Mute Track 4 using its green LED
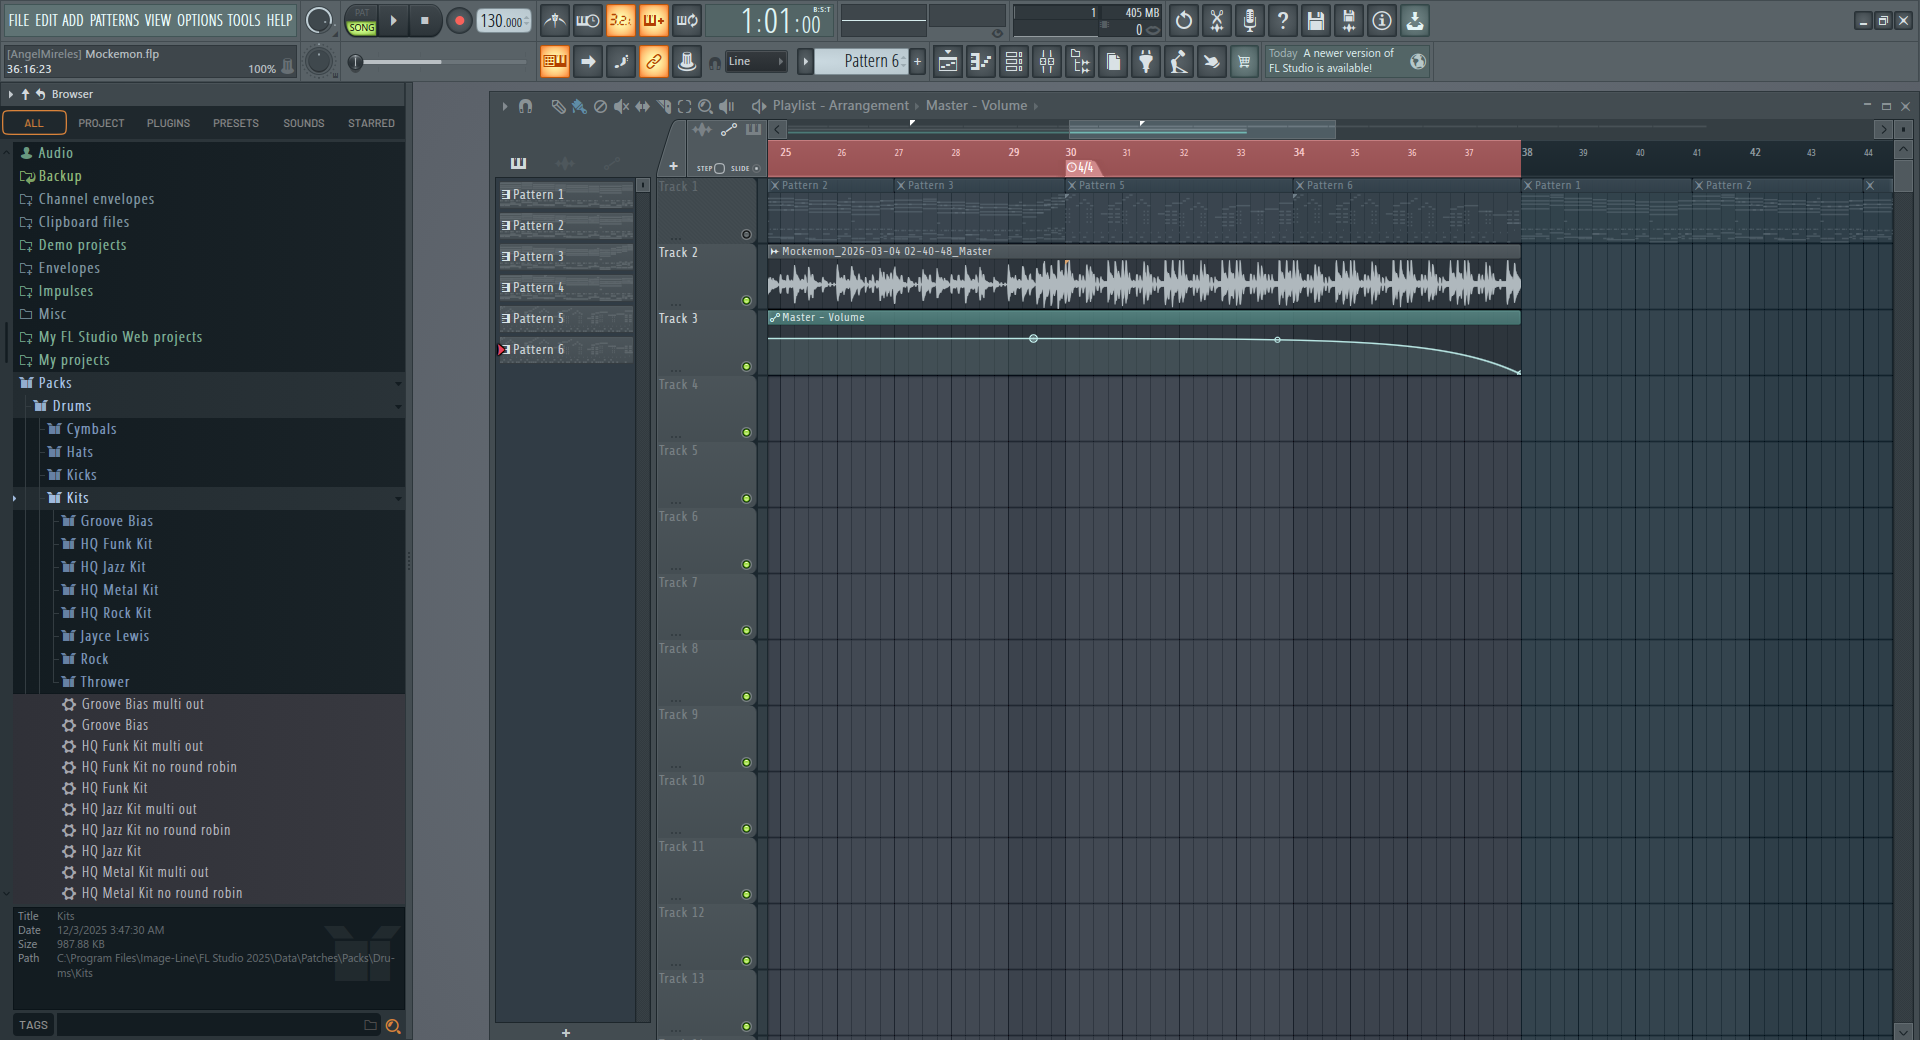Screen dimensions: 1920x1040 pos(746,432)
